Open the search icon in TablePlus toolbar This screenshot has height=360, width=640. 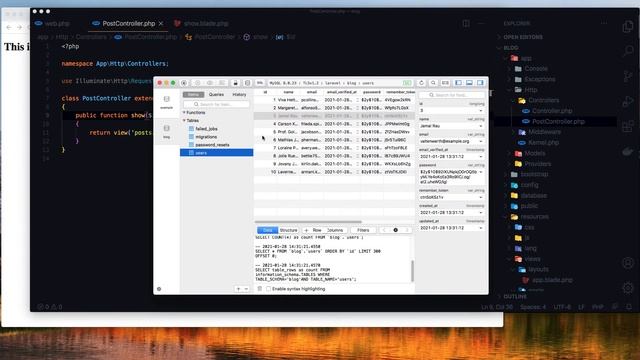click(x=433, y=83)
